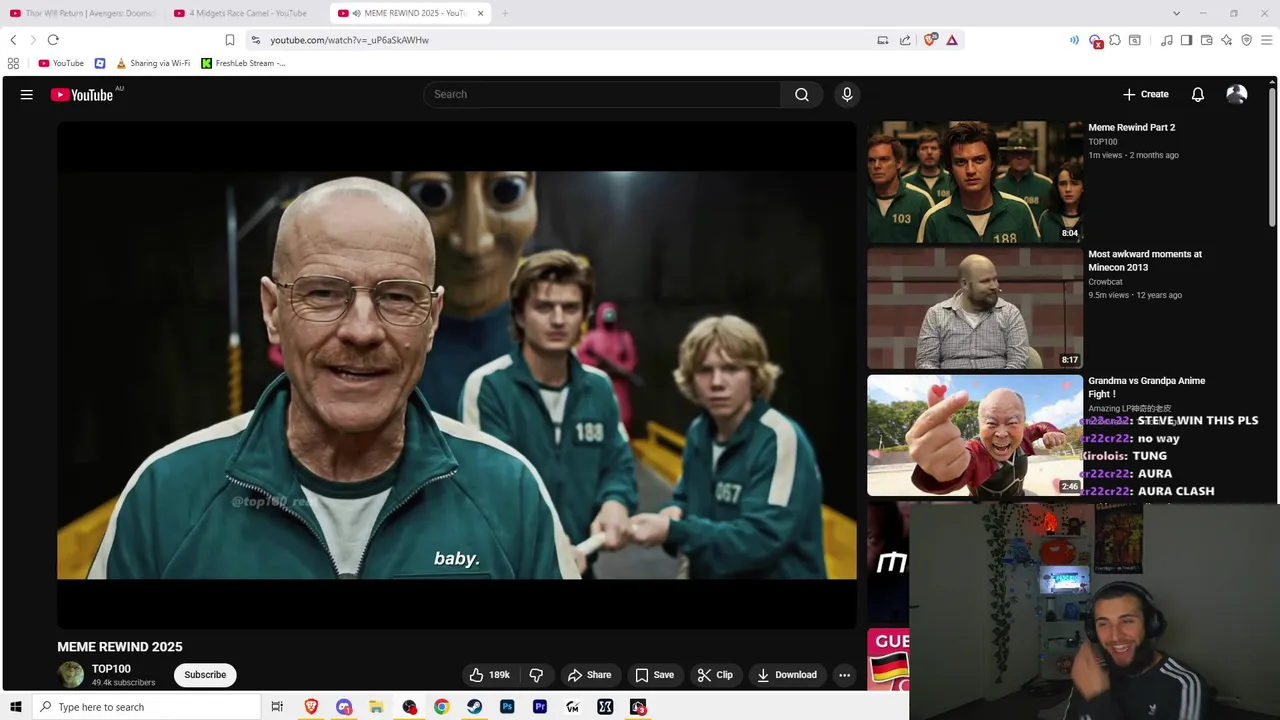Open the Brave media music-note control
1280x720 pixels.
pos(1167,40)
